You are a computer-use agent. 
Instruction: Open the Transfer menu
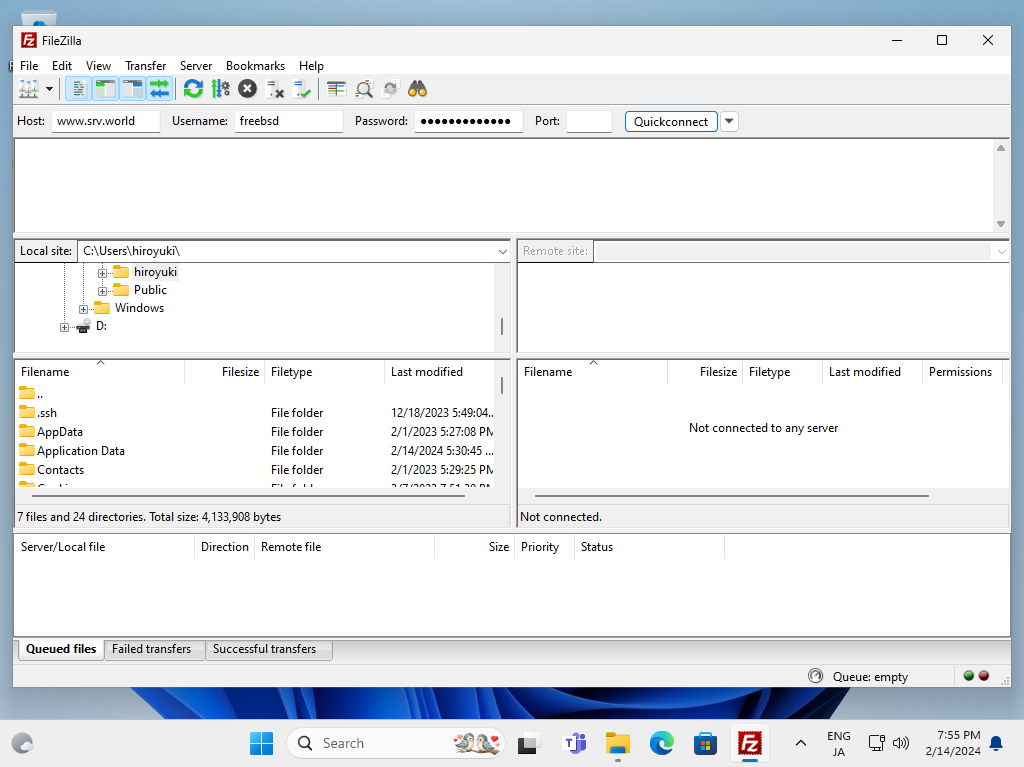146,66
